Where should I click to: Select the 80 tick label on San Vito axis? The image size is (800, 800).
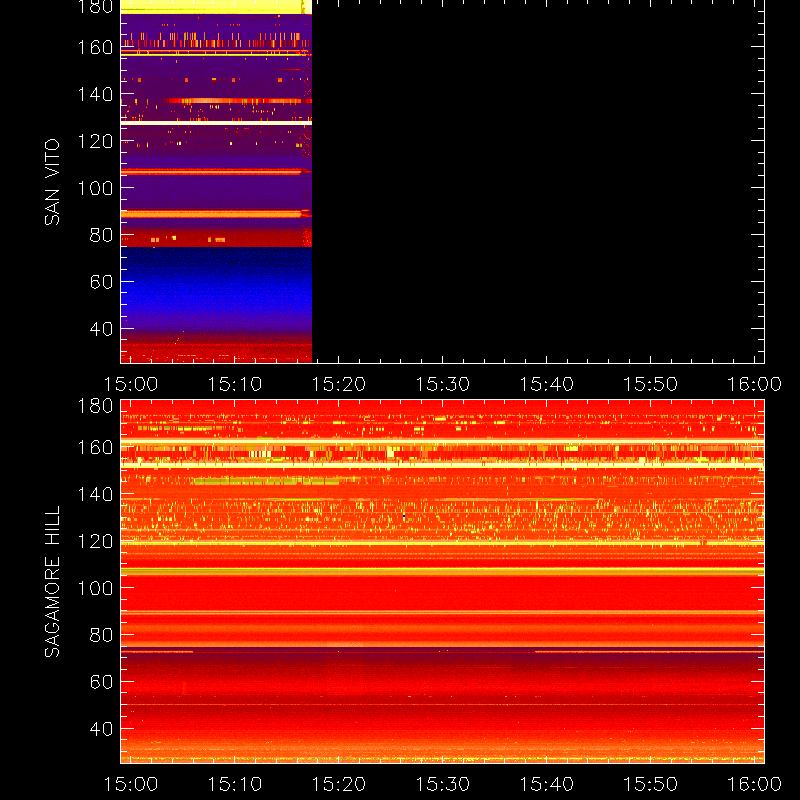tap(102, 235)
